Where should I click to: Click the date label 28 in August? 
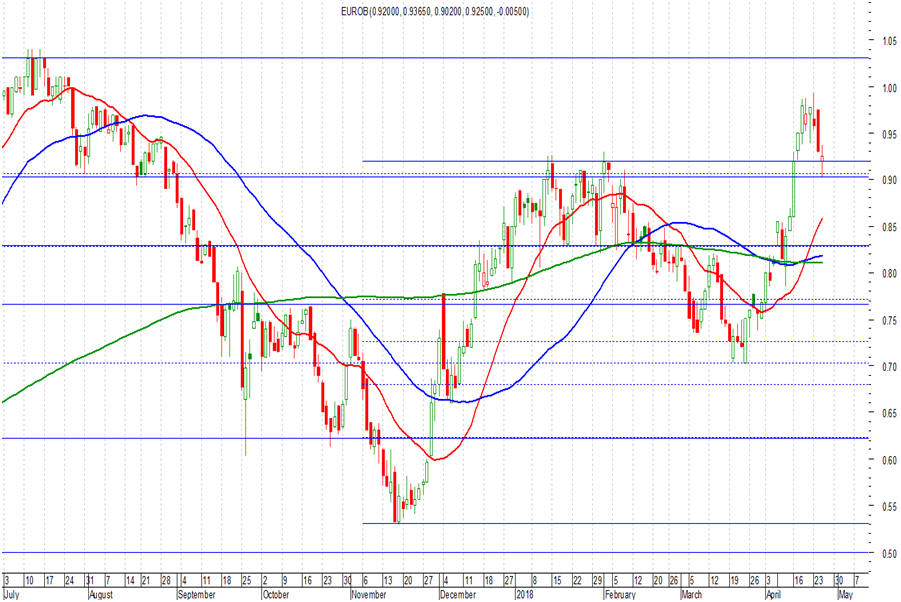click(x=166, y=581)
